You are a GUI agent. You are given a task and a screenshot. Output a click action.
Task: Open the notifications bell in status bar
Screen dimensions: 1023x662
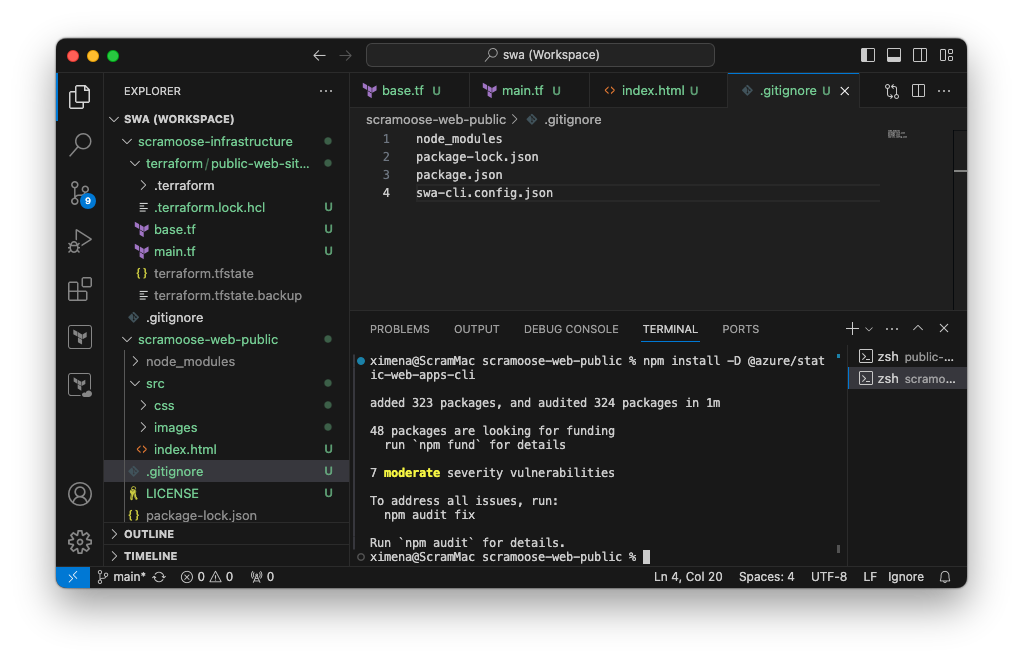945,577
